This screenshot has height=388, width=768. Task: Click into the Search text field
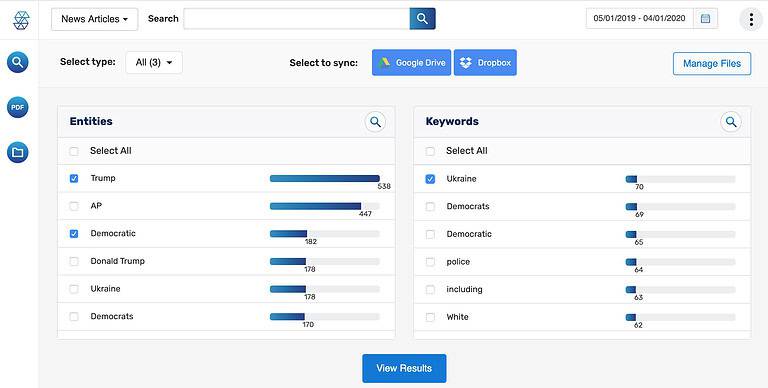coord(297,19)
